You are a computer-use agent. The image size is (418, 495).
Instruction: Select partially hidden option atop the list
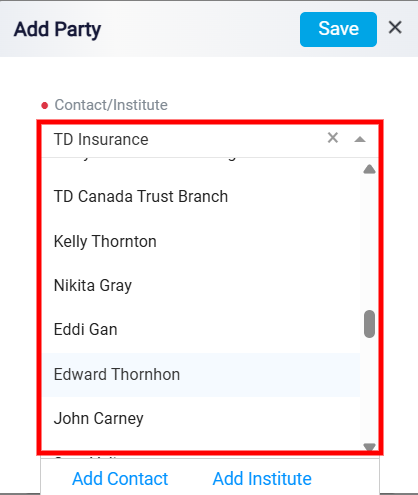point(201,160)
